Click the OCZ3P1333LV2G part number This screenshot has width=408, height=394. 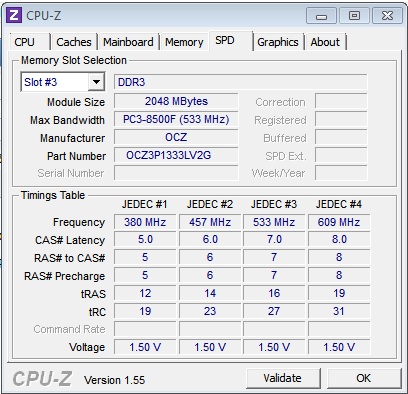pyautogui.click(x=176, y=155)
